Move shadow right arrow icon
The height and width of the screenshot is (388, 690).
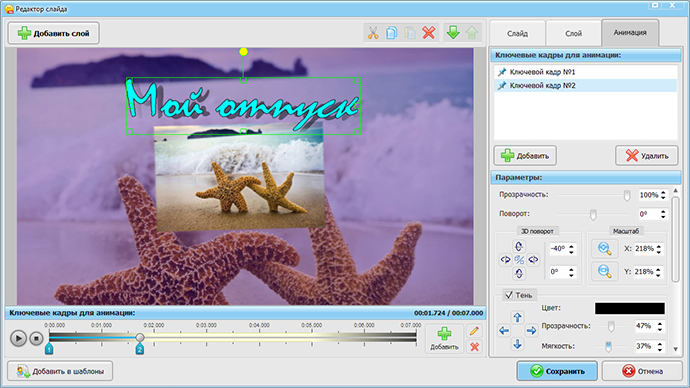click(531, 330)
